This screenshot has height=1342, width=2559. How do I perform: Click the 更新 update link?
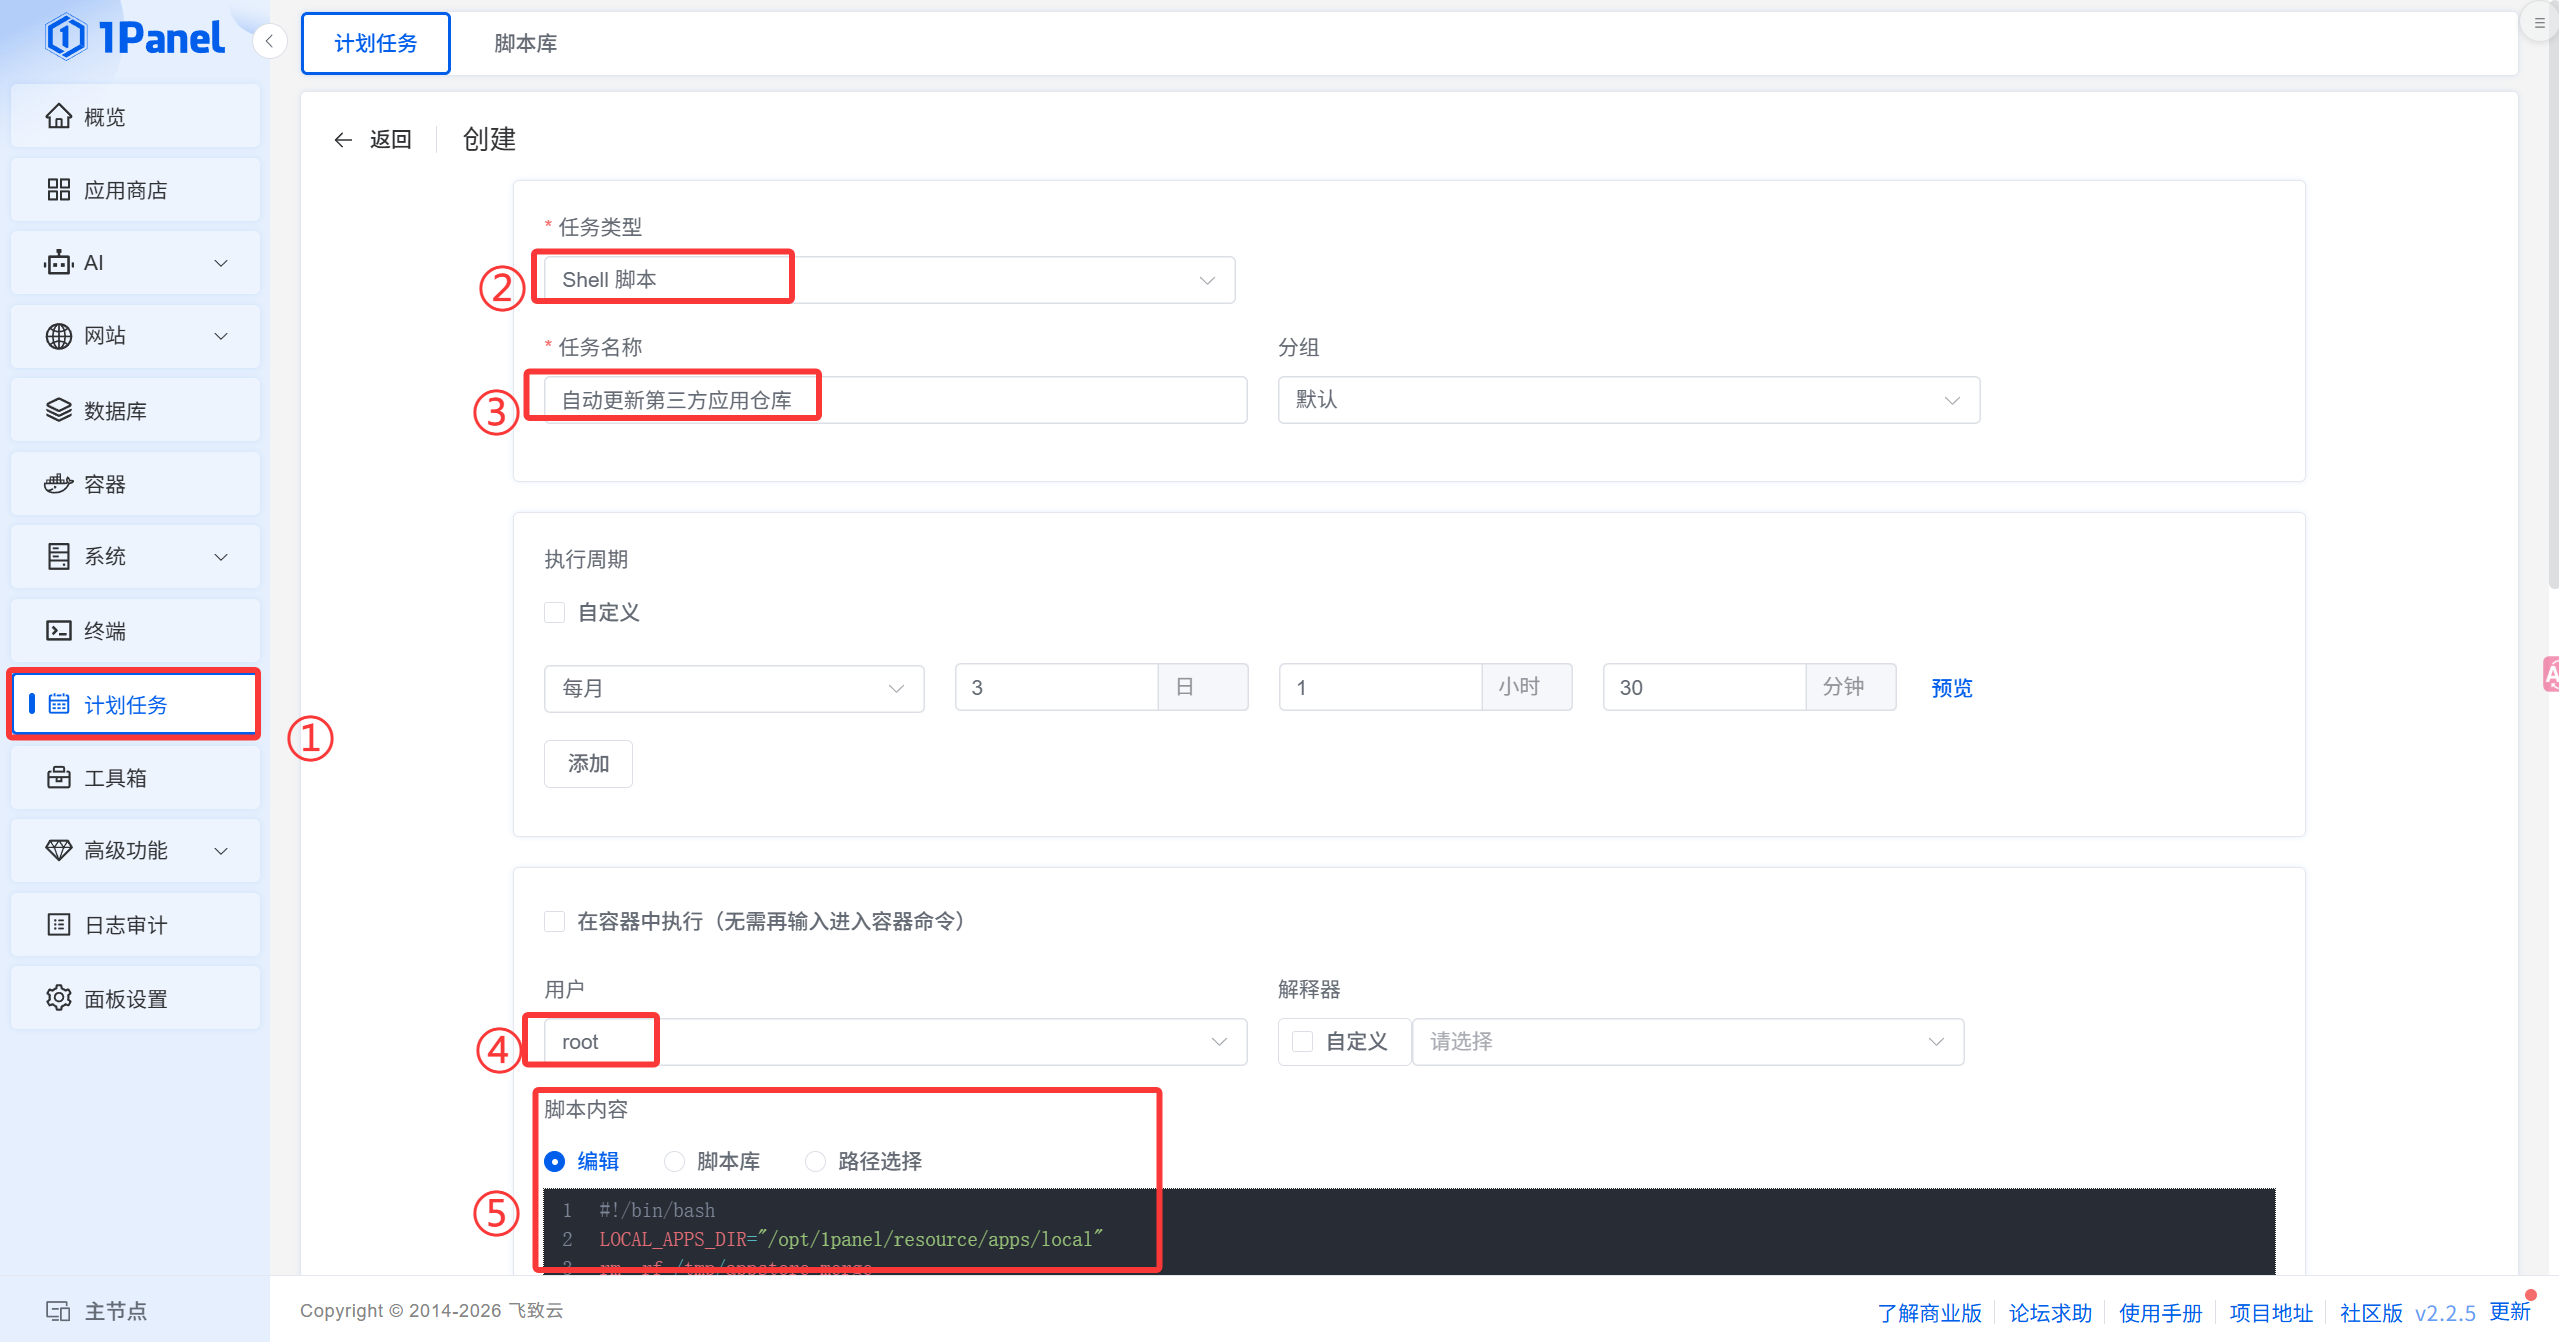pos(2509,1311)
